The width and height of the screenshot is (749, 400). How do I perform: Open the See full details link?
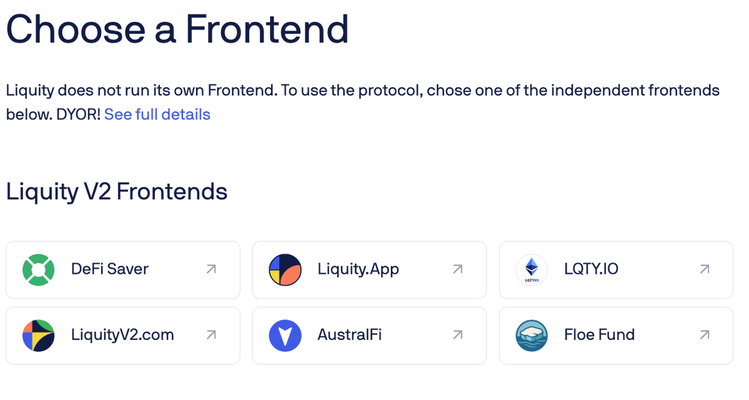pyautogui.click(x=157, y=114)
